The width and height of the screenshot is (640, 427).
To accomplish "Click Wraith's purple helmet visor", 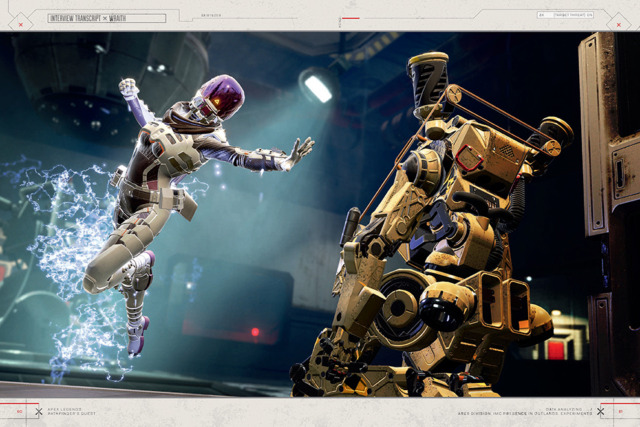I will pyautogui.click(x=222, y=95).
